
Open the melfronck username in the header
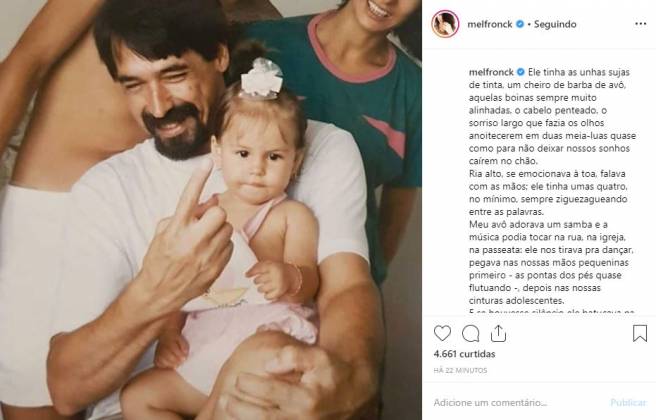489,24
